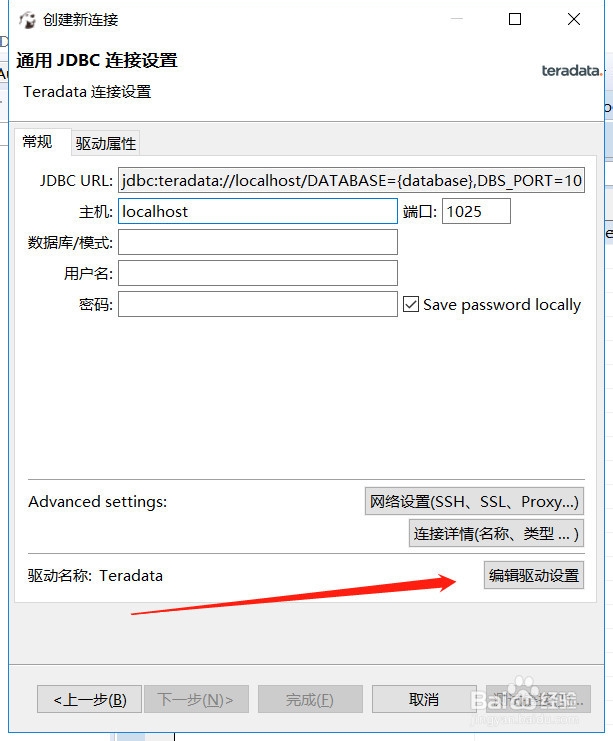Image resolution: width=613 pixels, height=741 pixels.
Task: Click the 端口 field showing 1025
Action: point(476,211)
